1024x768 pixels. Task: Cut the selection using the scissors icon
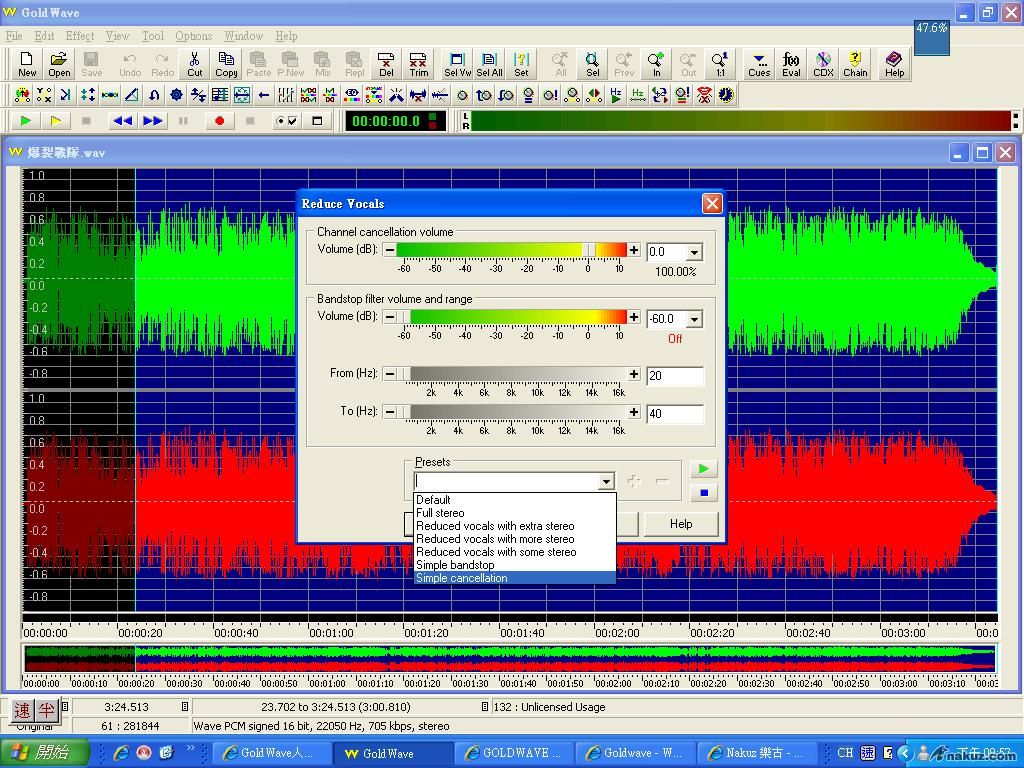click(x=195, y=64)
